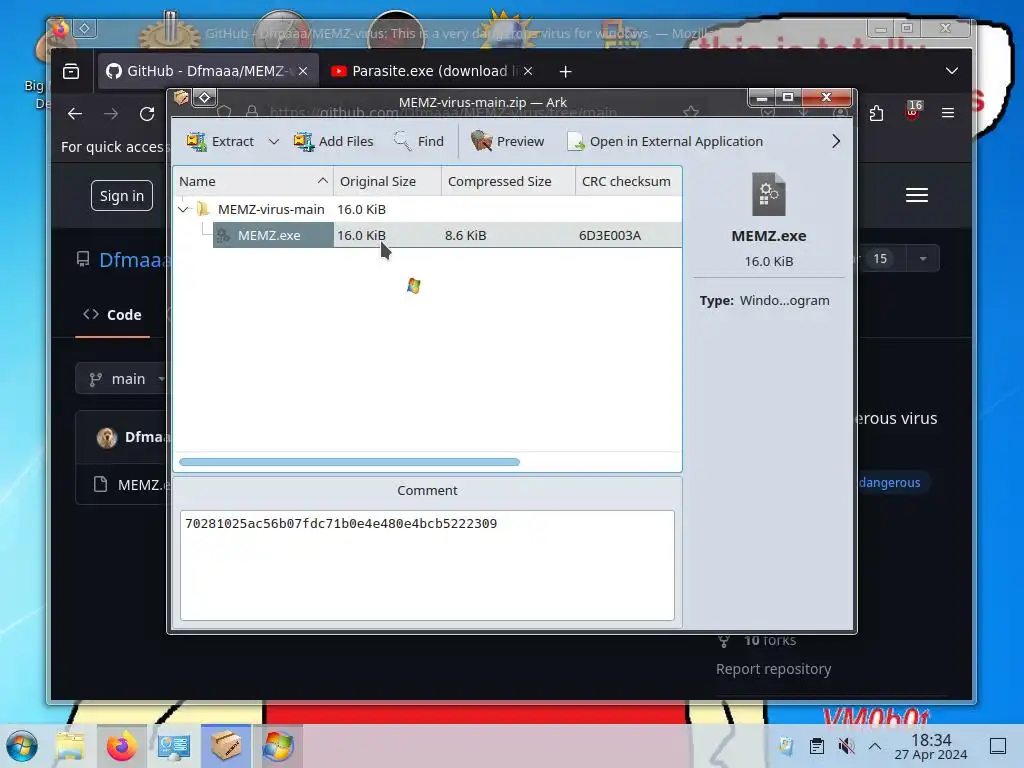This screenshot has width=1024, height=768.
Task: Click the Windows flag taskbar icon
Action: click(x=278, y=746)
